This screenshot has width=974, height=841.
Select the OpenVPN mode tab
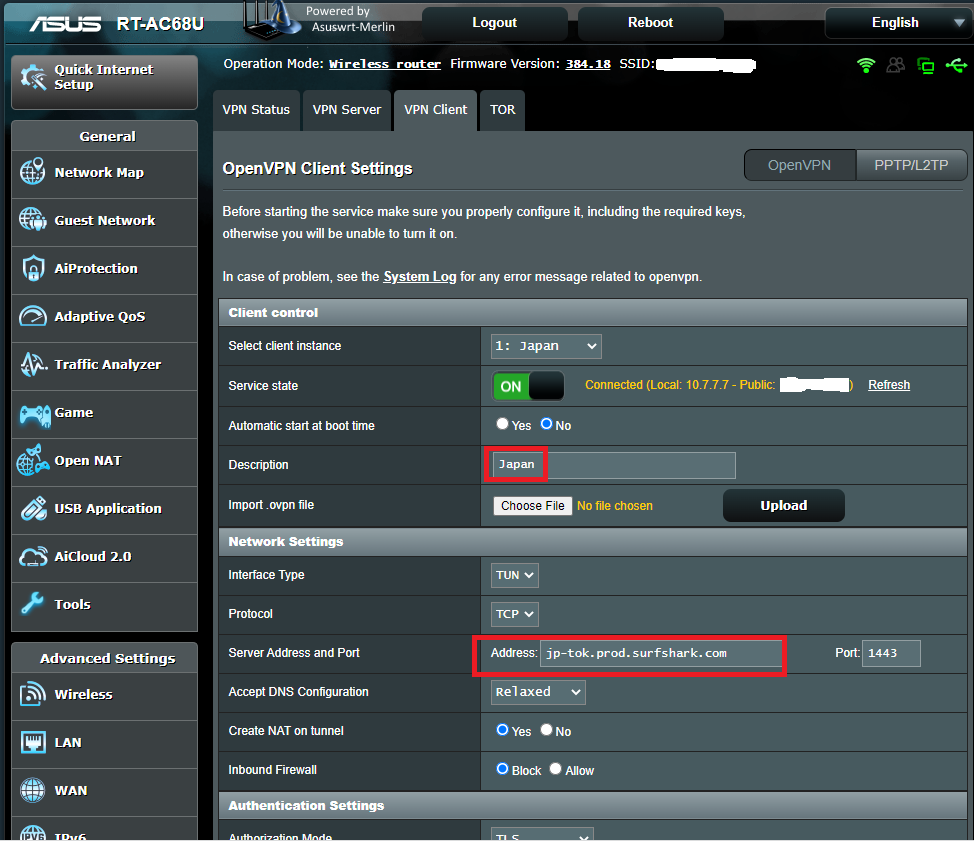[x=799, y=165]
